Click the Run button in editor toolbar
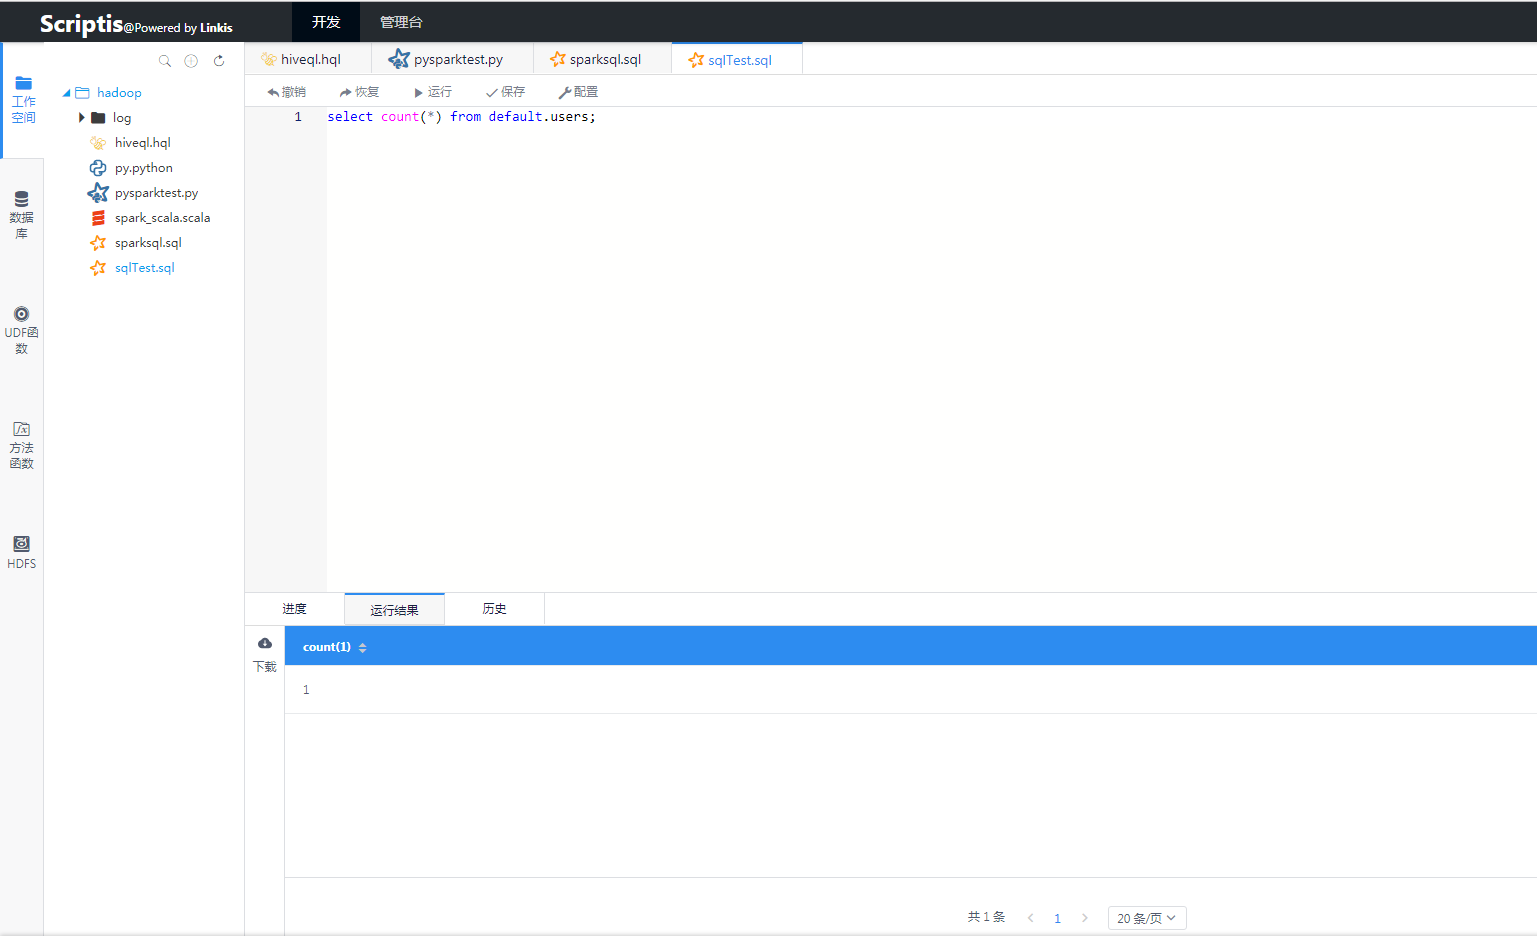The image size is (1537, 944). point(433,92)
